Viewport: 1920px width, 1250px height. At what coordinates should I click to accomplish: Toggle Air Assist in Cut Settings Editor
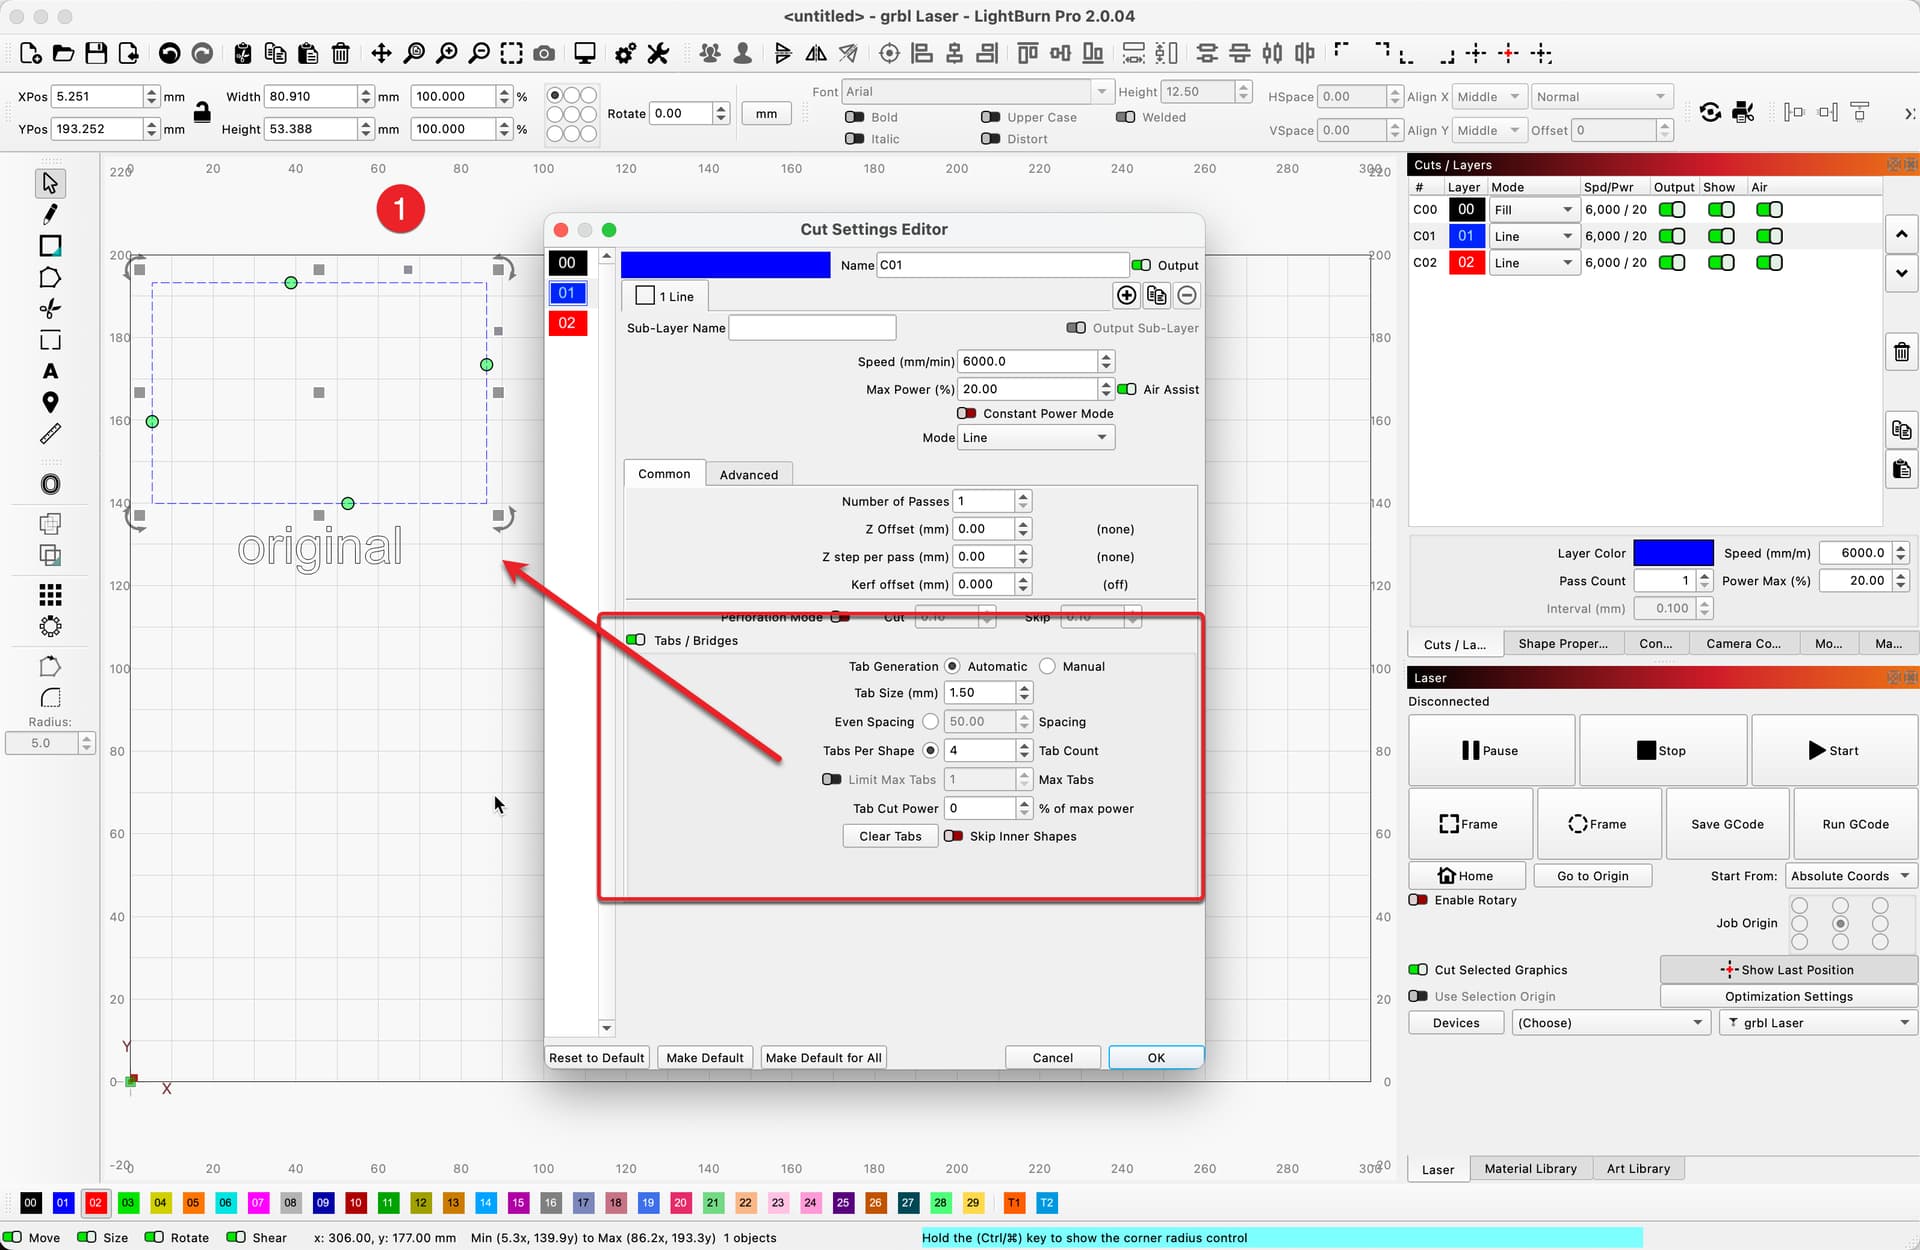coord(1129,389)
